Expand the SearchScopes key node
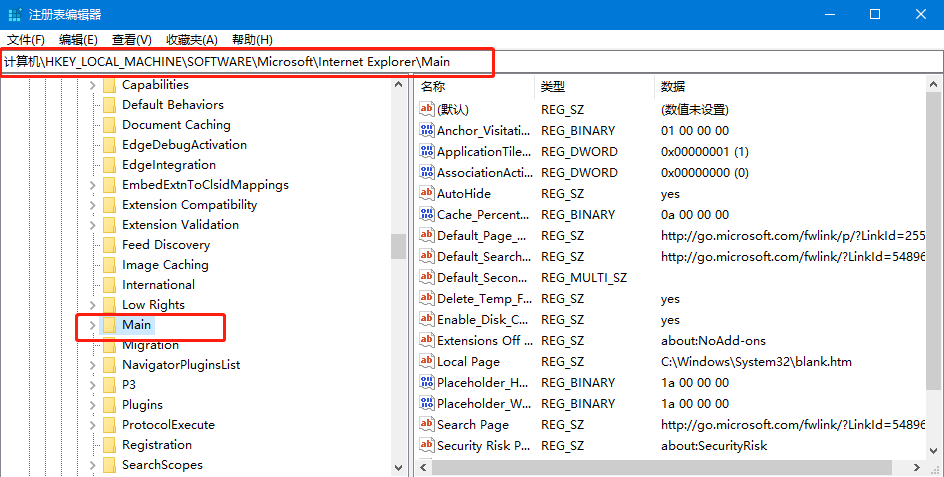944x477 pixels. coord(92,465)
